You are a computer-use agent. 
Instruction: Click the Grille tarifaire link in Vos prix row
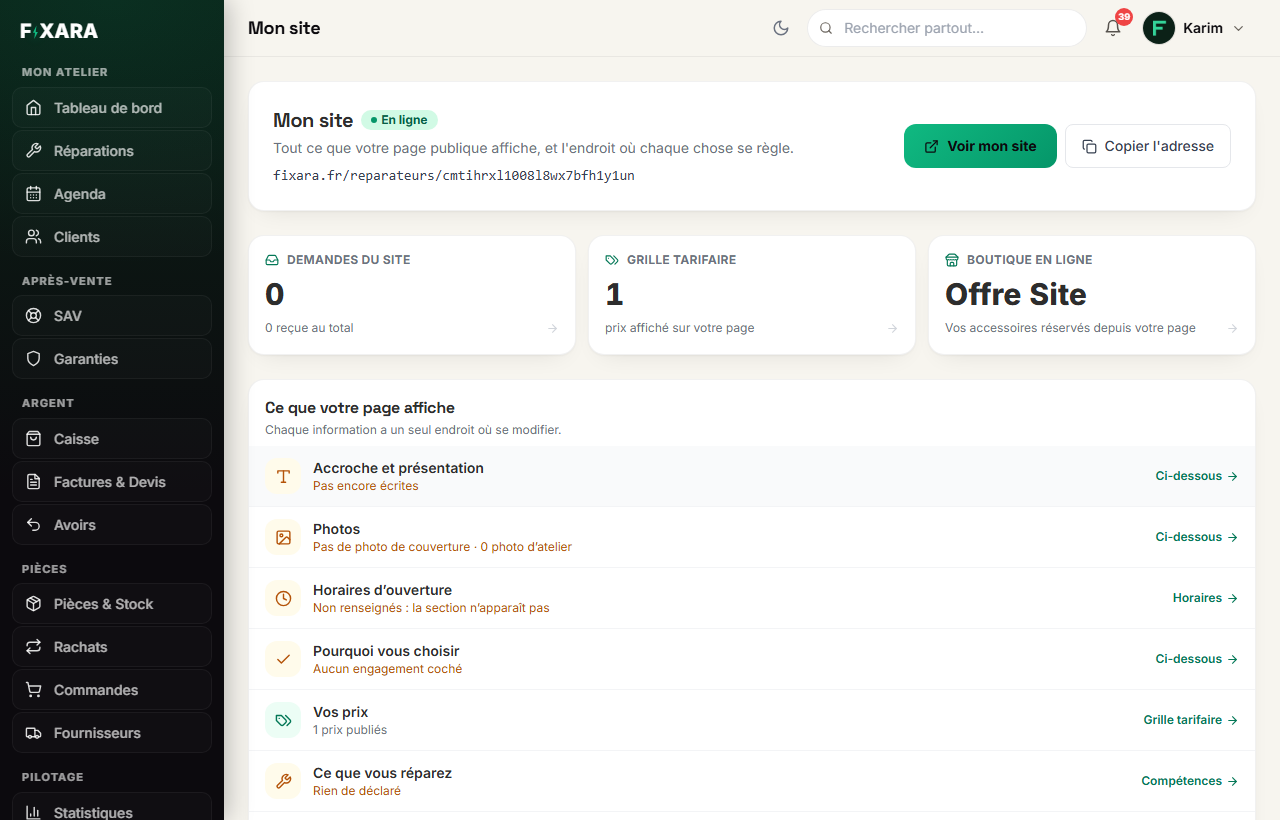coord(1191,720)
